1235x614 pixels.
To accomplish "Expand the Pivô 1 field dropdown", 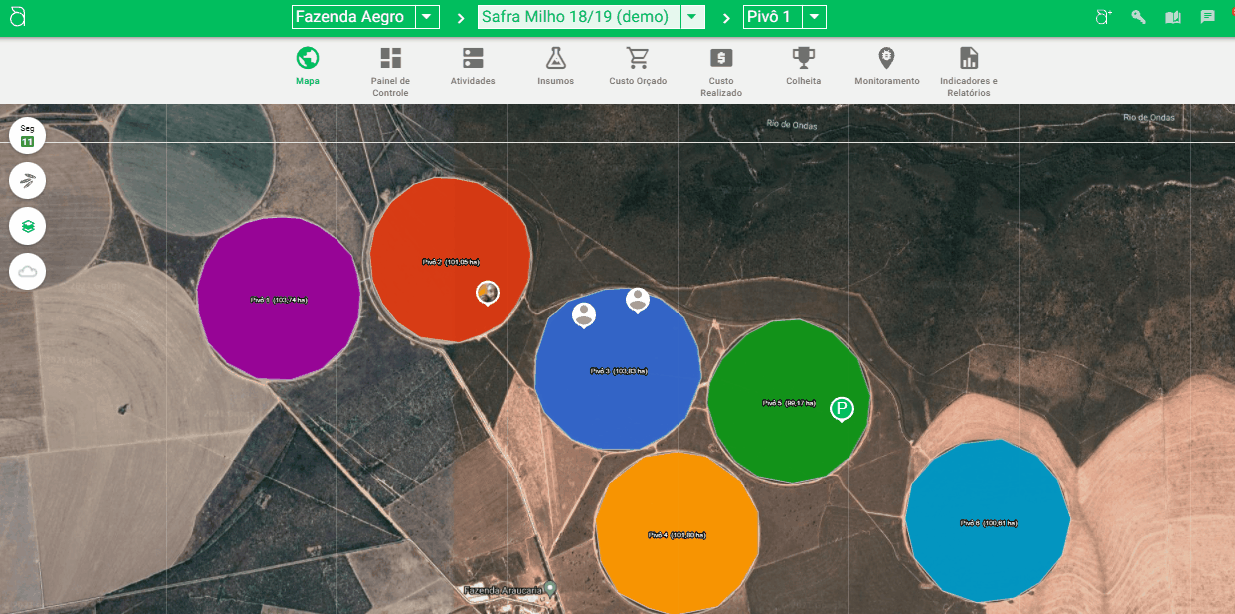I will [814, 17].
